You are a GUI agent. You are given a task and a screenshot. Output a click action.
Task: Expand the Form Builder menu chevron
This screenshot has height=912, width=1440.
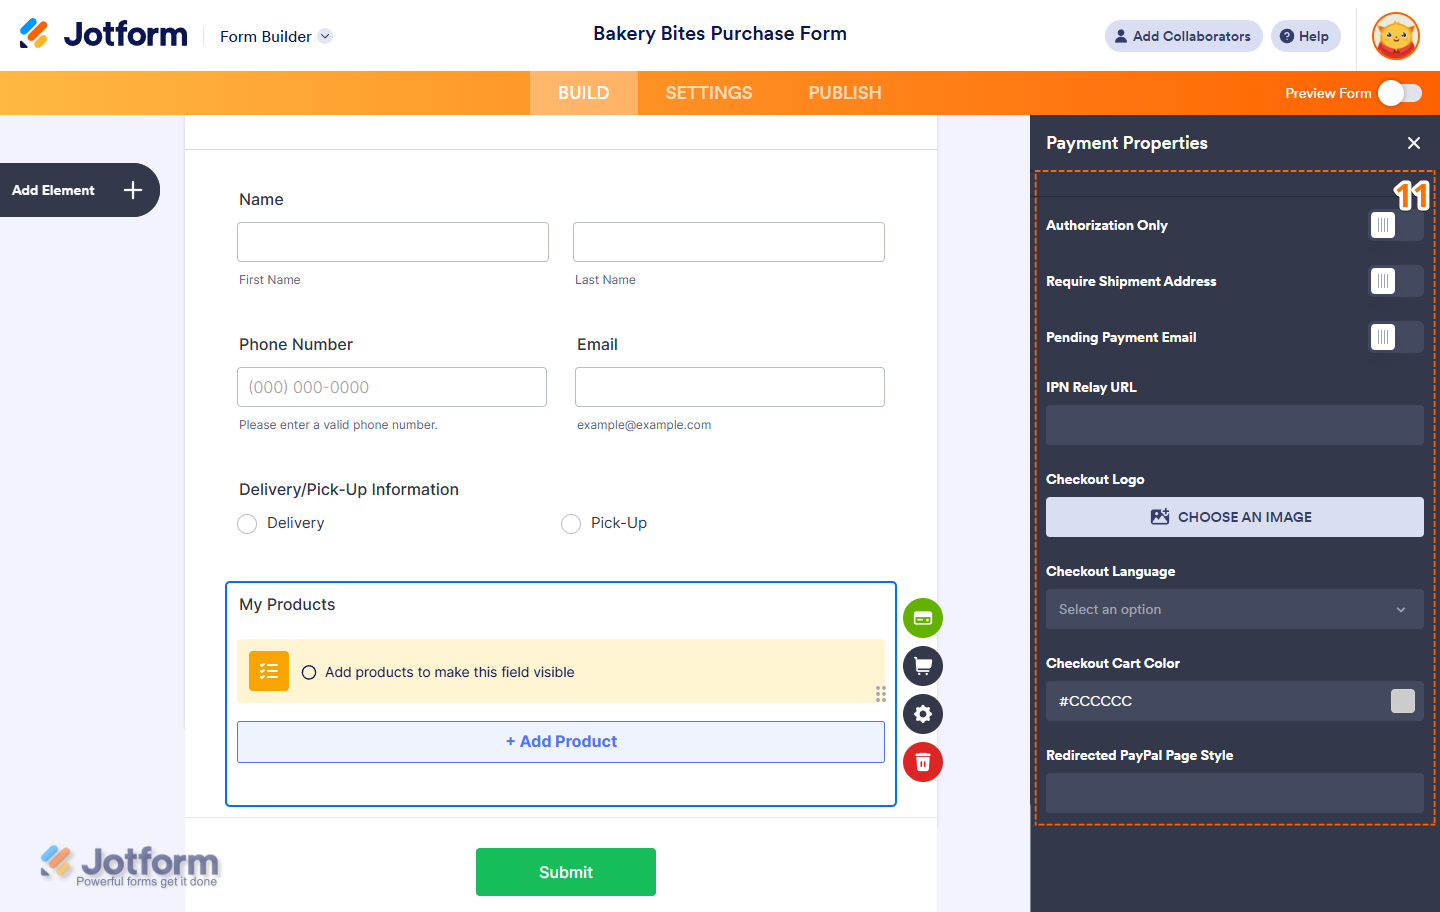324,36
